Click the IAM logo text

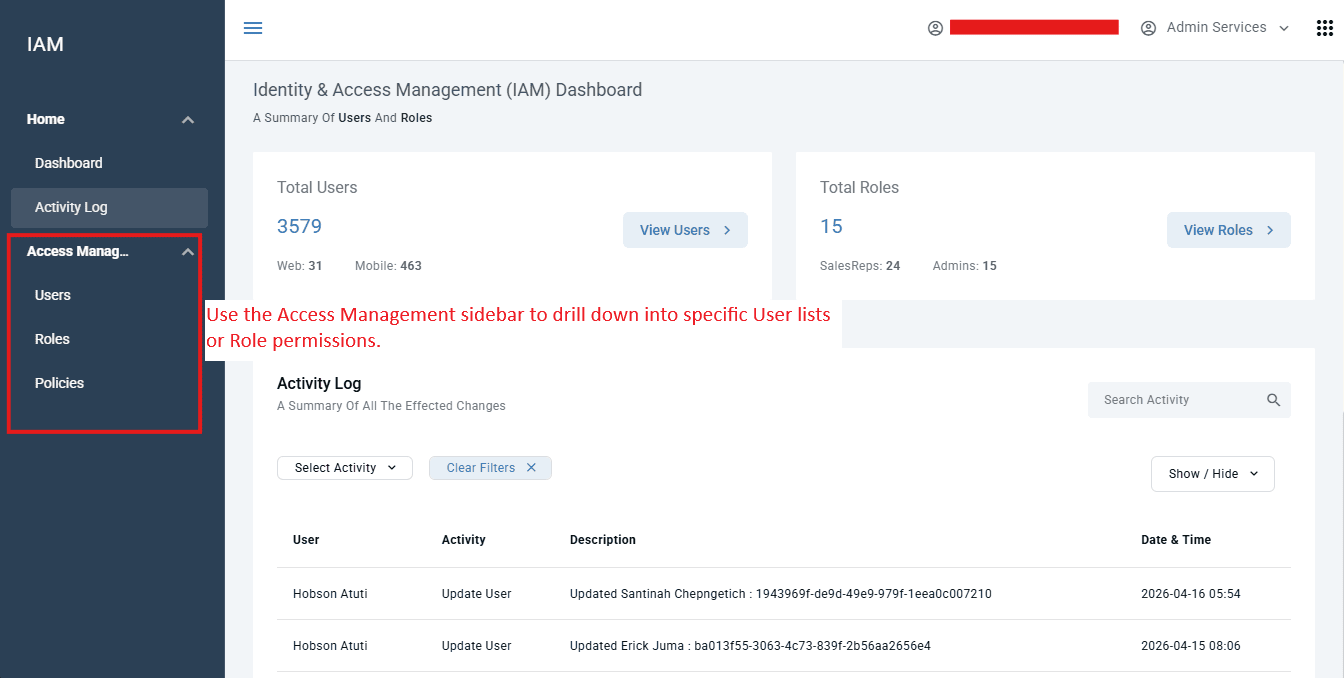[x=45, y=44]
